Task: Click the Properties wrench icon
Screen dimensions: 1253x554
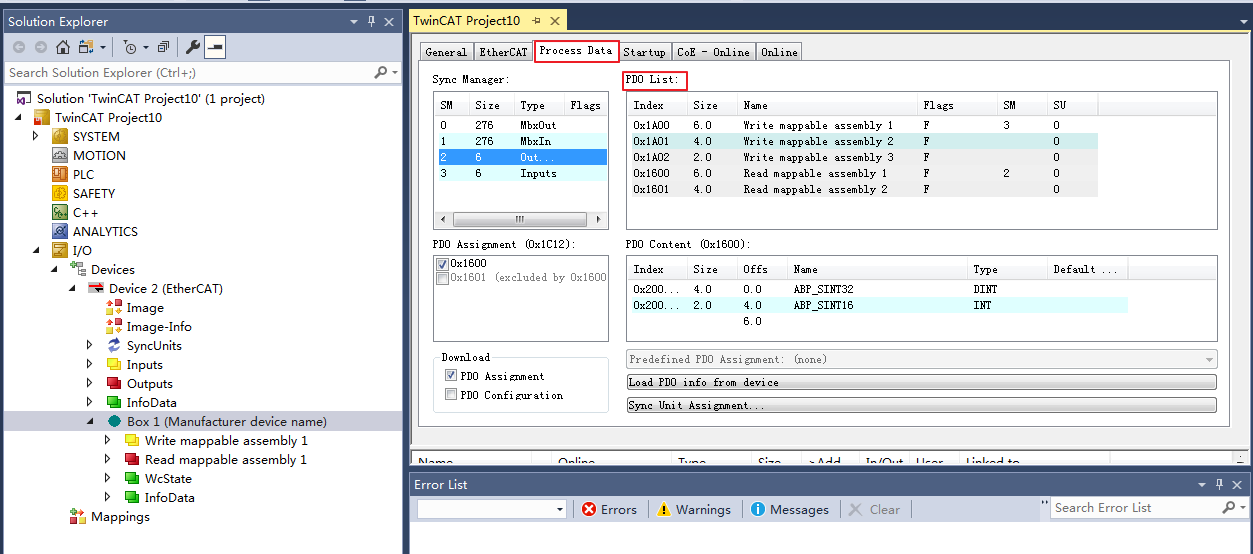Action: [193, 47]
